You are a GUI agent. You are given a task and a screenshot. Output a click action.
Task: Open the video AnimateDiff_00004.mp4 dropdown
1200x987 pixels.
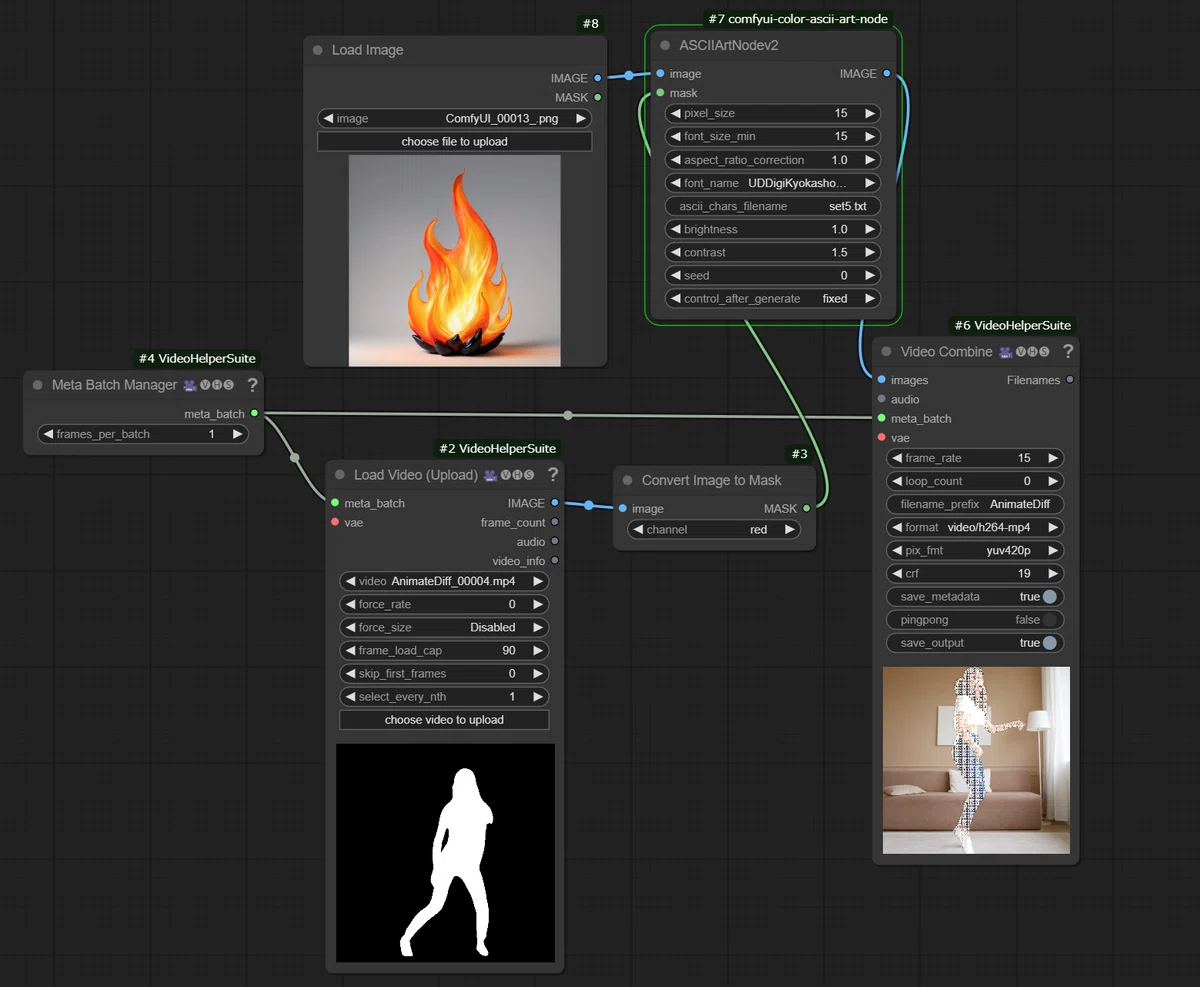[444, 581]
